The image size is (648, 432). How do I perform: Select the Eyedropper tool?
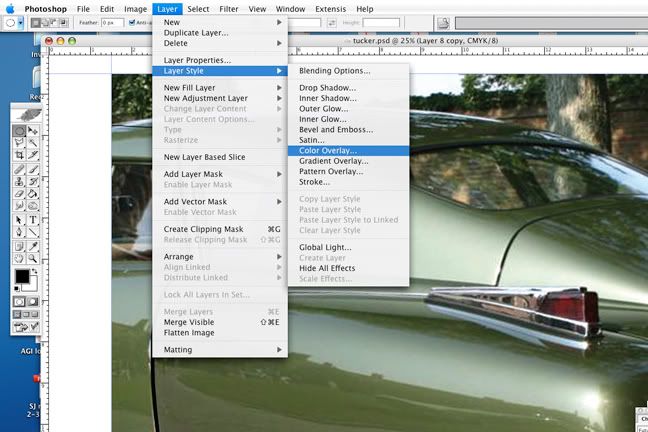pos(33,246)
